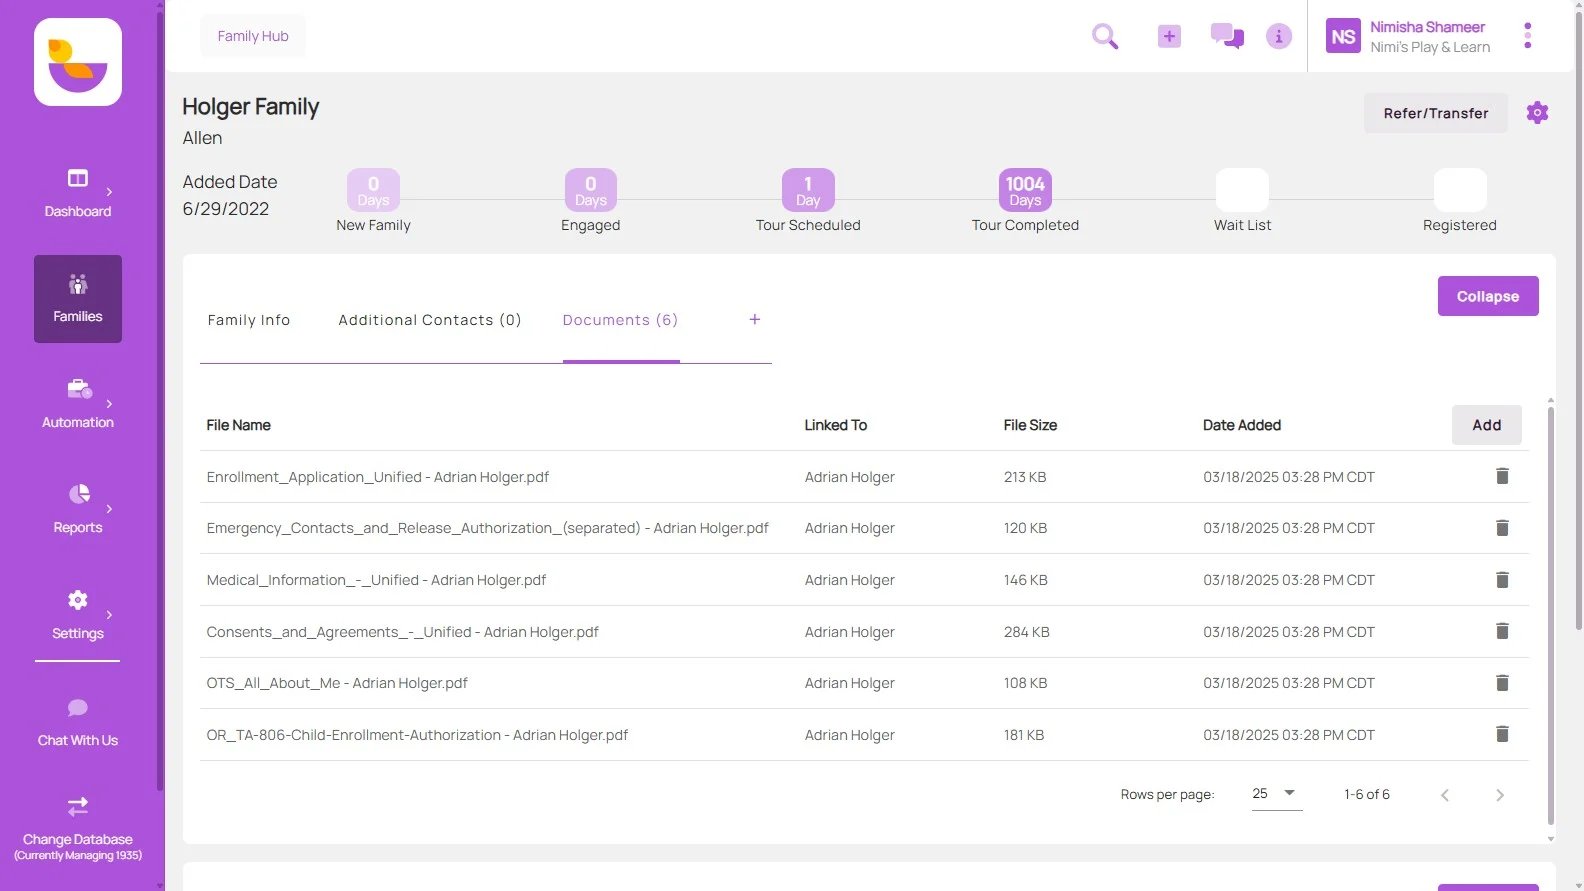The width and height of the screenshot is (1584, 891).
Task: Select the Engaged stage marker
Action: 591,190
